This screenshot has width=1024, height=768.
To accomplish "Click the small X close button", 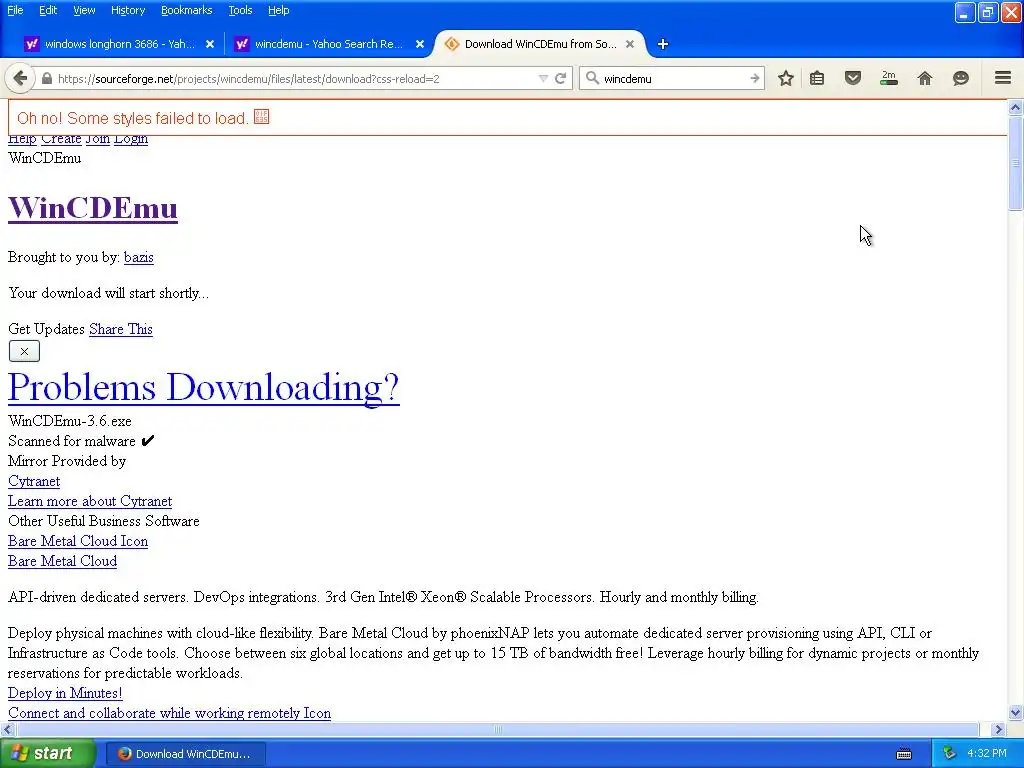I will point(24,351).
